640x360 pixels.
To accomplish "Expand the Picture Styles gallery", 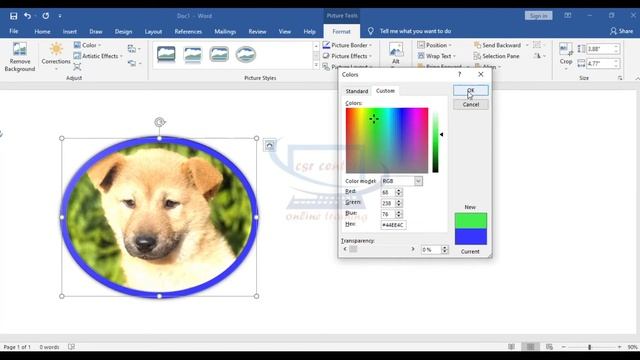I will [x=316, y=65].
